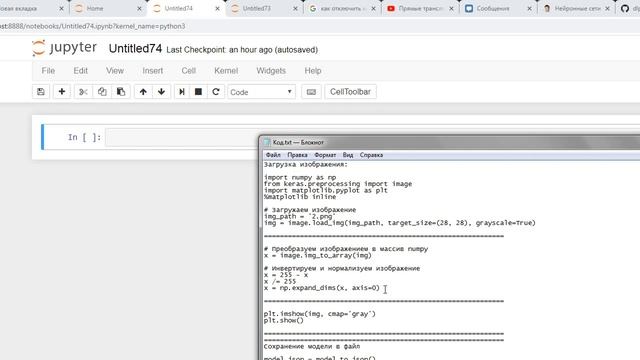Open the Cell menu
640x360 pixels.
[x=189, y=71]
